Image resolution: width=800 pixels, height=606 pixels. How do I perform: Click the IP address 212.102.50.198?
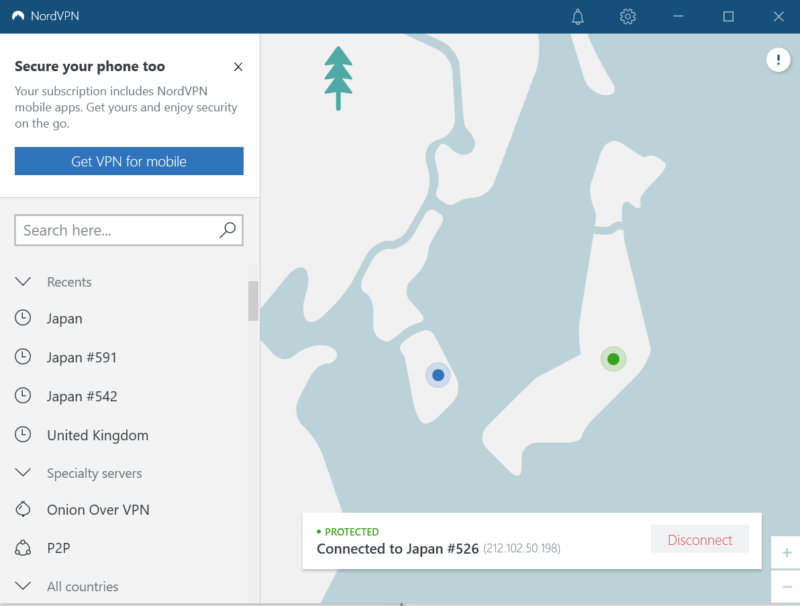tap(522, 548)
